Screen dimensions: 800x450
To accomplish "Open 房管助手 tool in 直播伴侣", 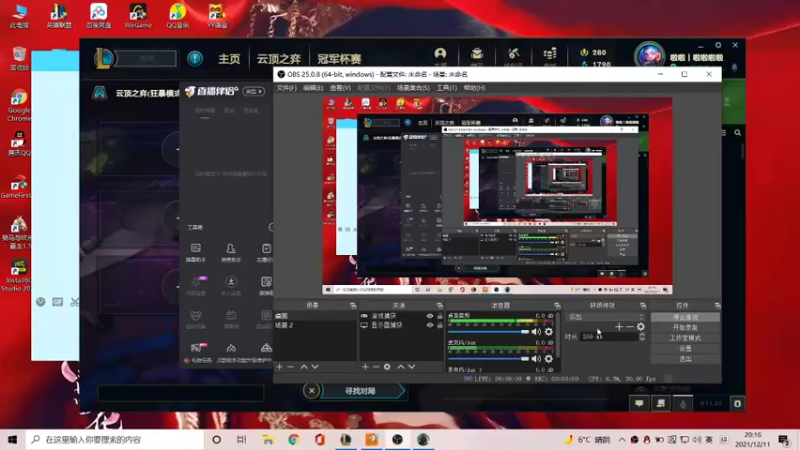I will 231,253.
